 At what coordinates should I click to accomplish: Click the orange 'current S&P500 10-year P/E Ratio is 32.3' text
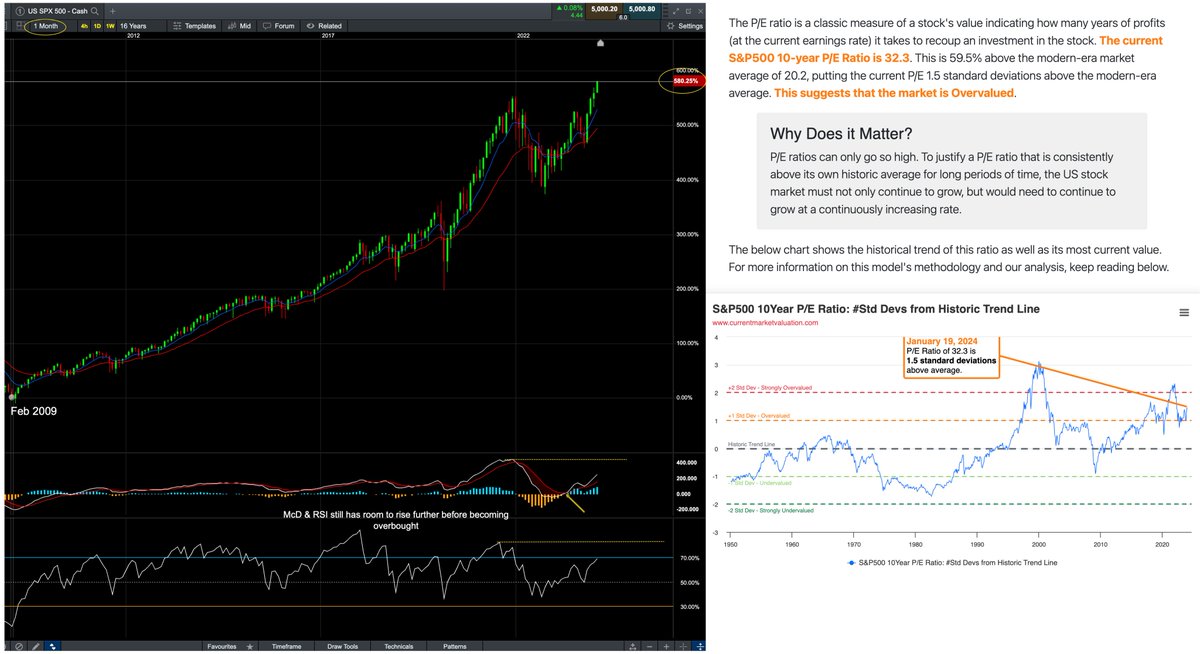point(946,50)
